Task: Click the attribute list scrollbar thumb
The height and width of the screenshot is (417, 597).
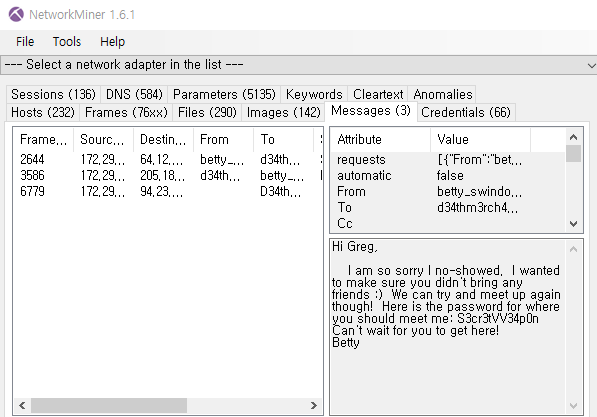Action: [x=573, y=153]
